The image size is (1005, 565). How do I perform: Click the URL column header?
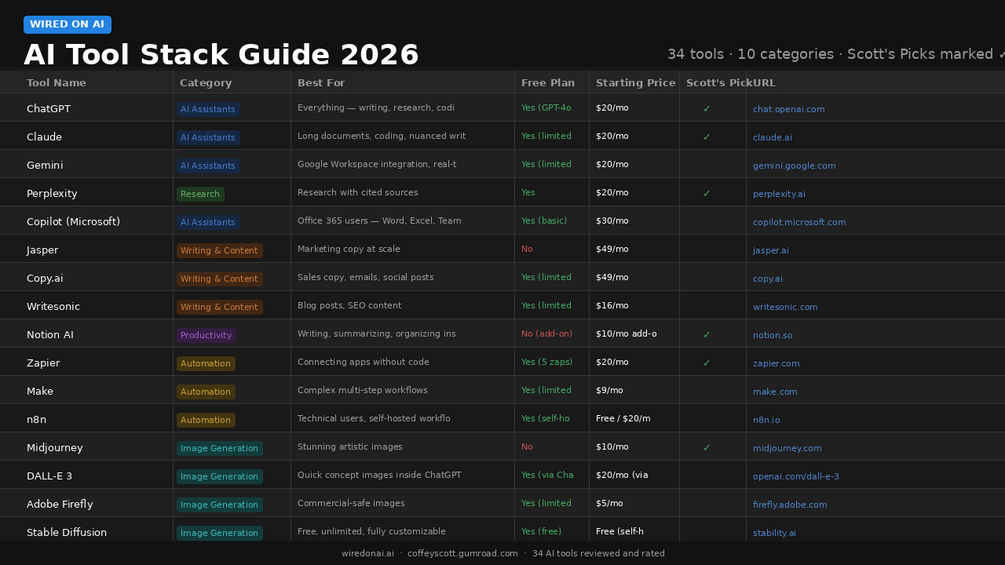(764, 83)
